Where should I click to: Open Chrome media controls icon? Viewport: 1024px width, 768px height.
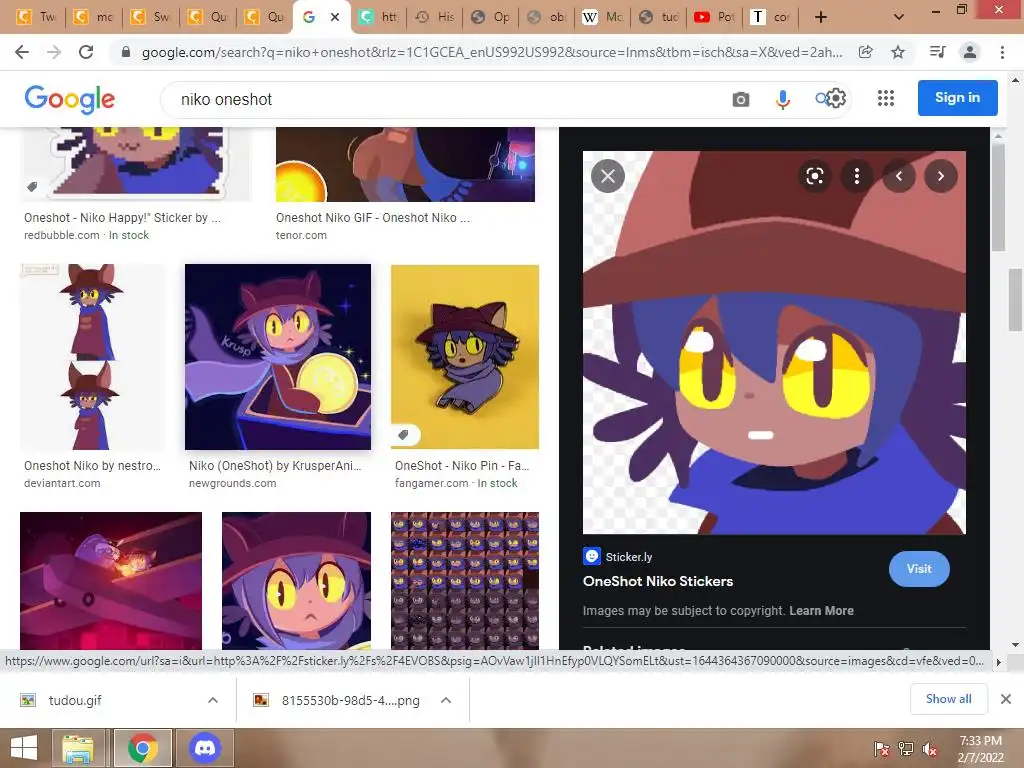tap(937, 52)
